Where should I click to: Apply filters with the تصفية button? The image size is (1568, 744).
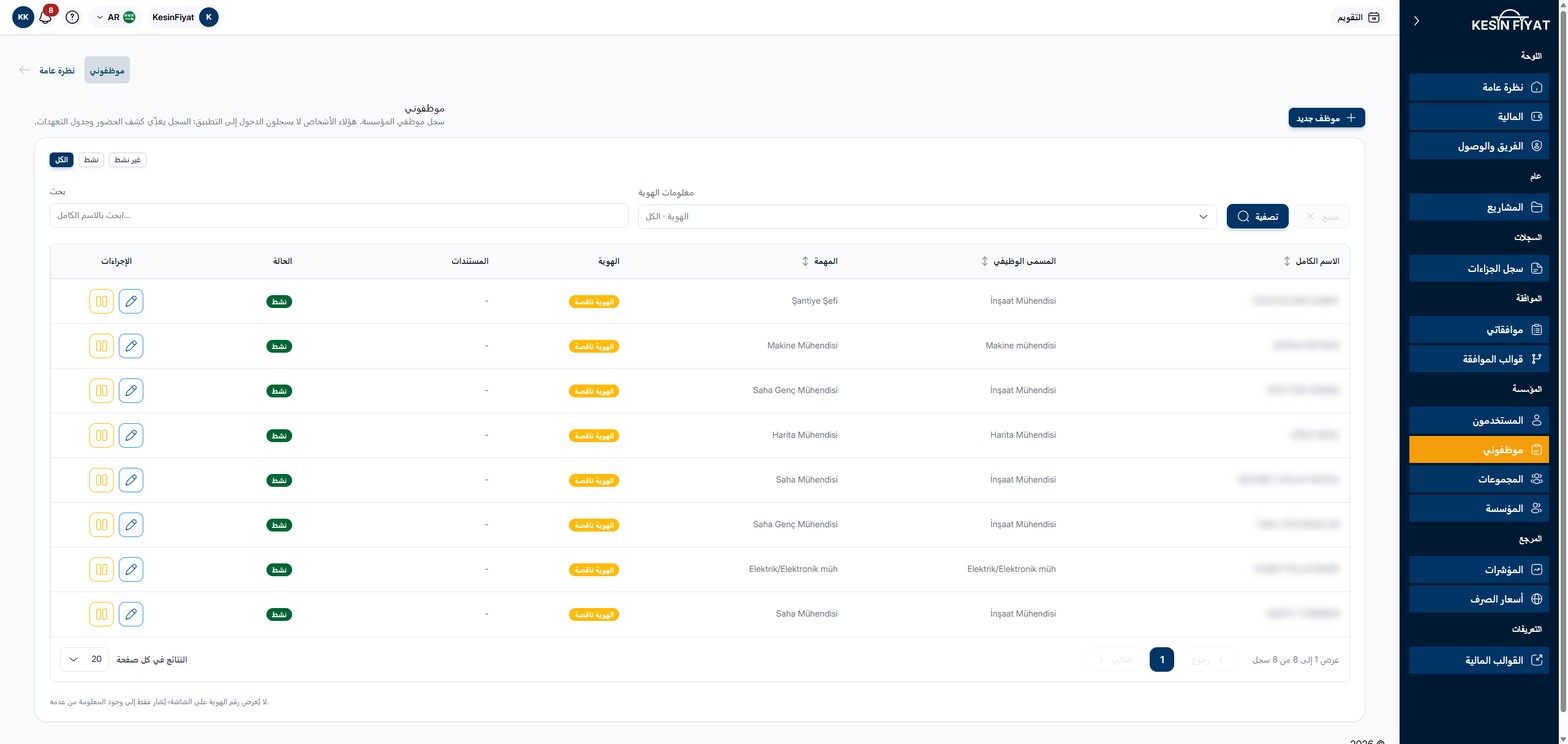[1258, 216]
